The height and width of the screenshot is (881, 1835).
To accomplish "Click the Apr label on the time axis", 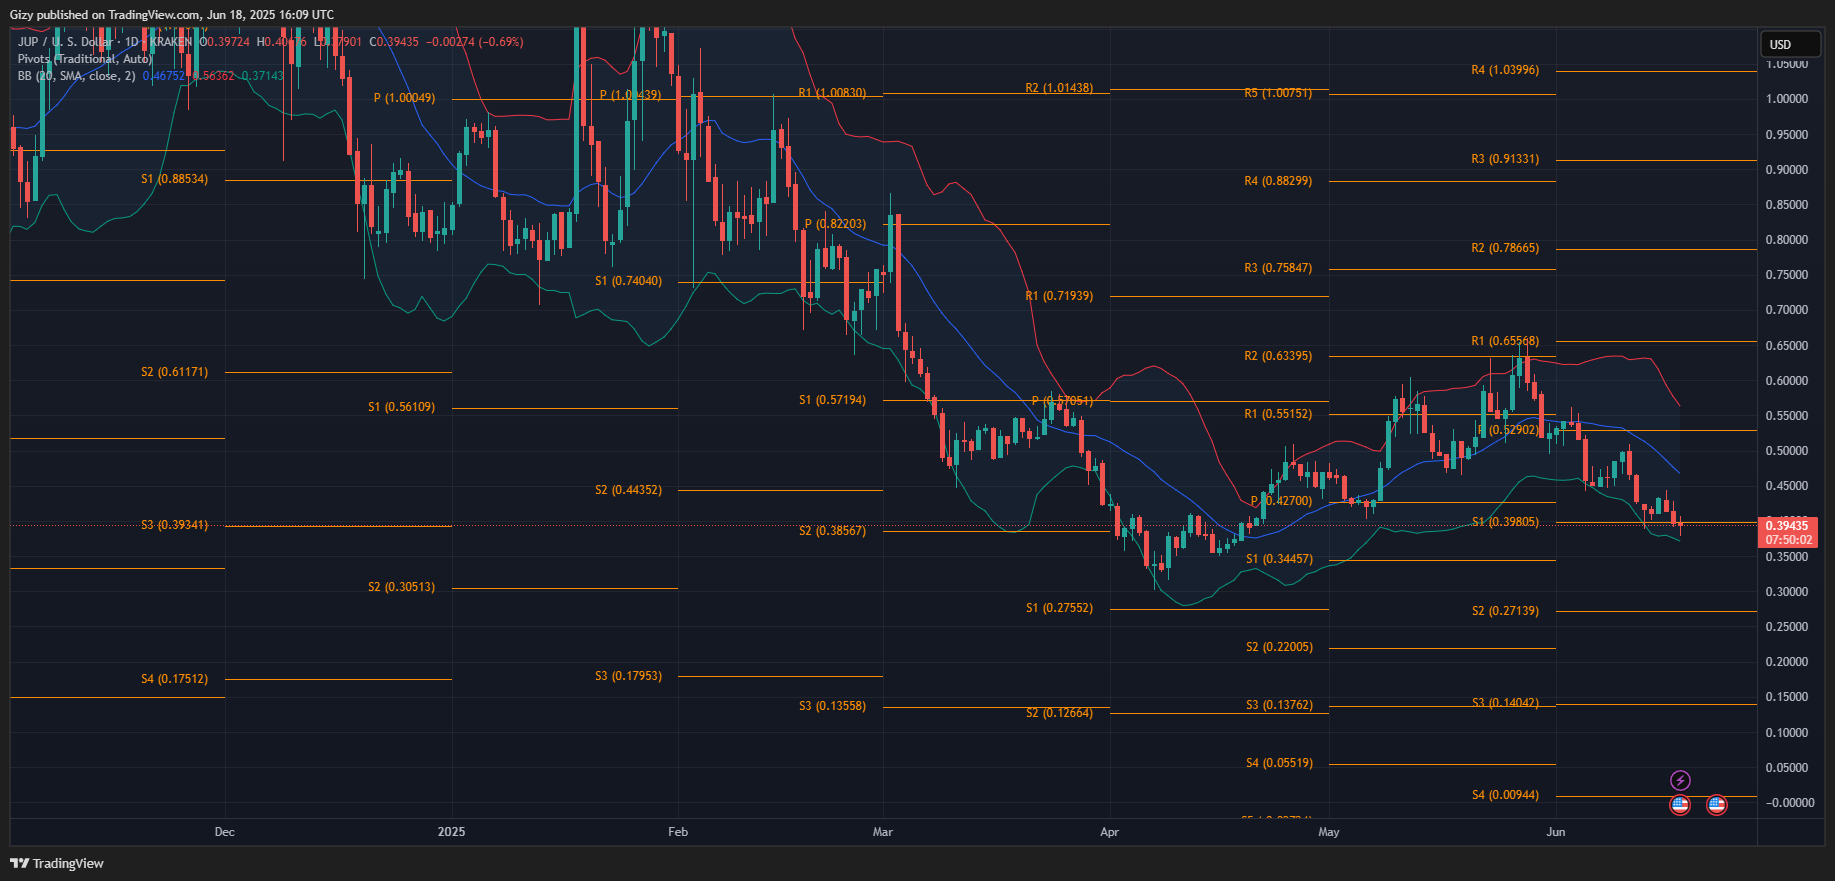I will point(1109,832).
